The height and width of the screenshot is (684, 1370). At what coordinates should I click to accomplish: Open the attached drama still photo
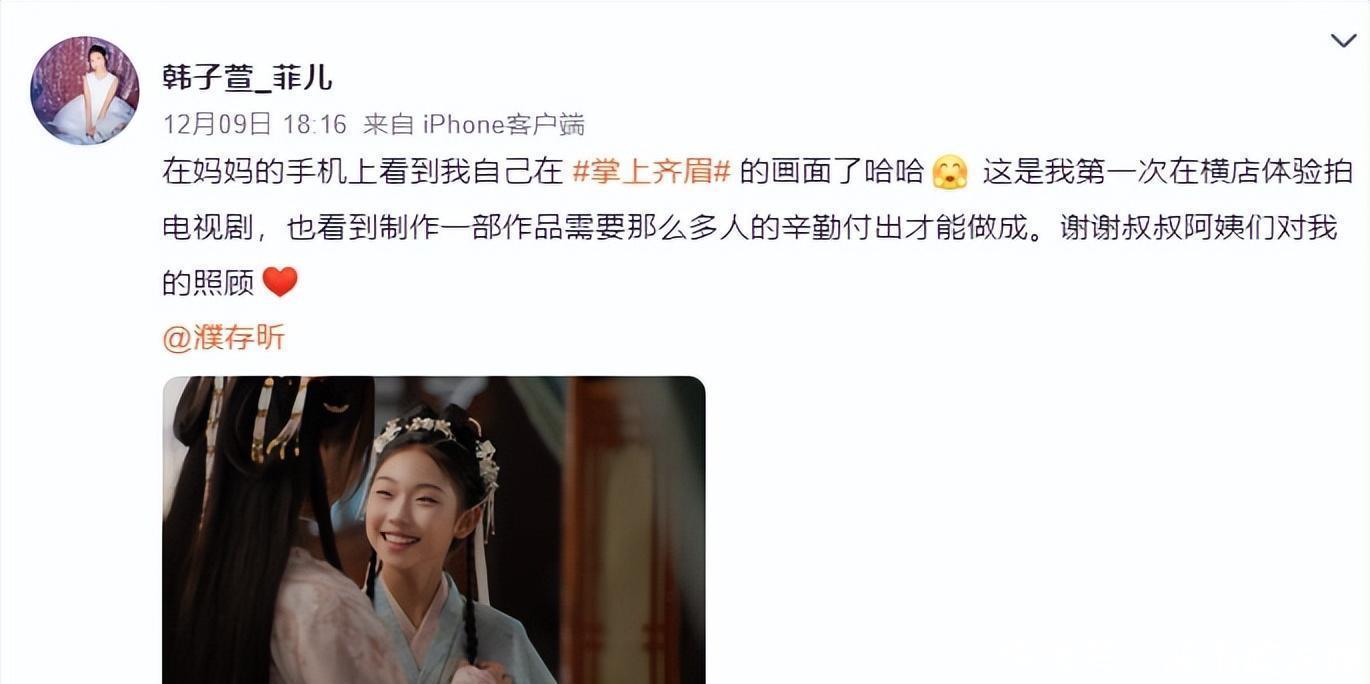pos(434,530)
